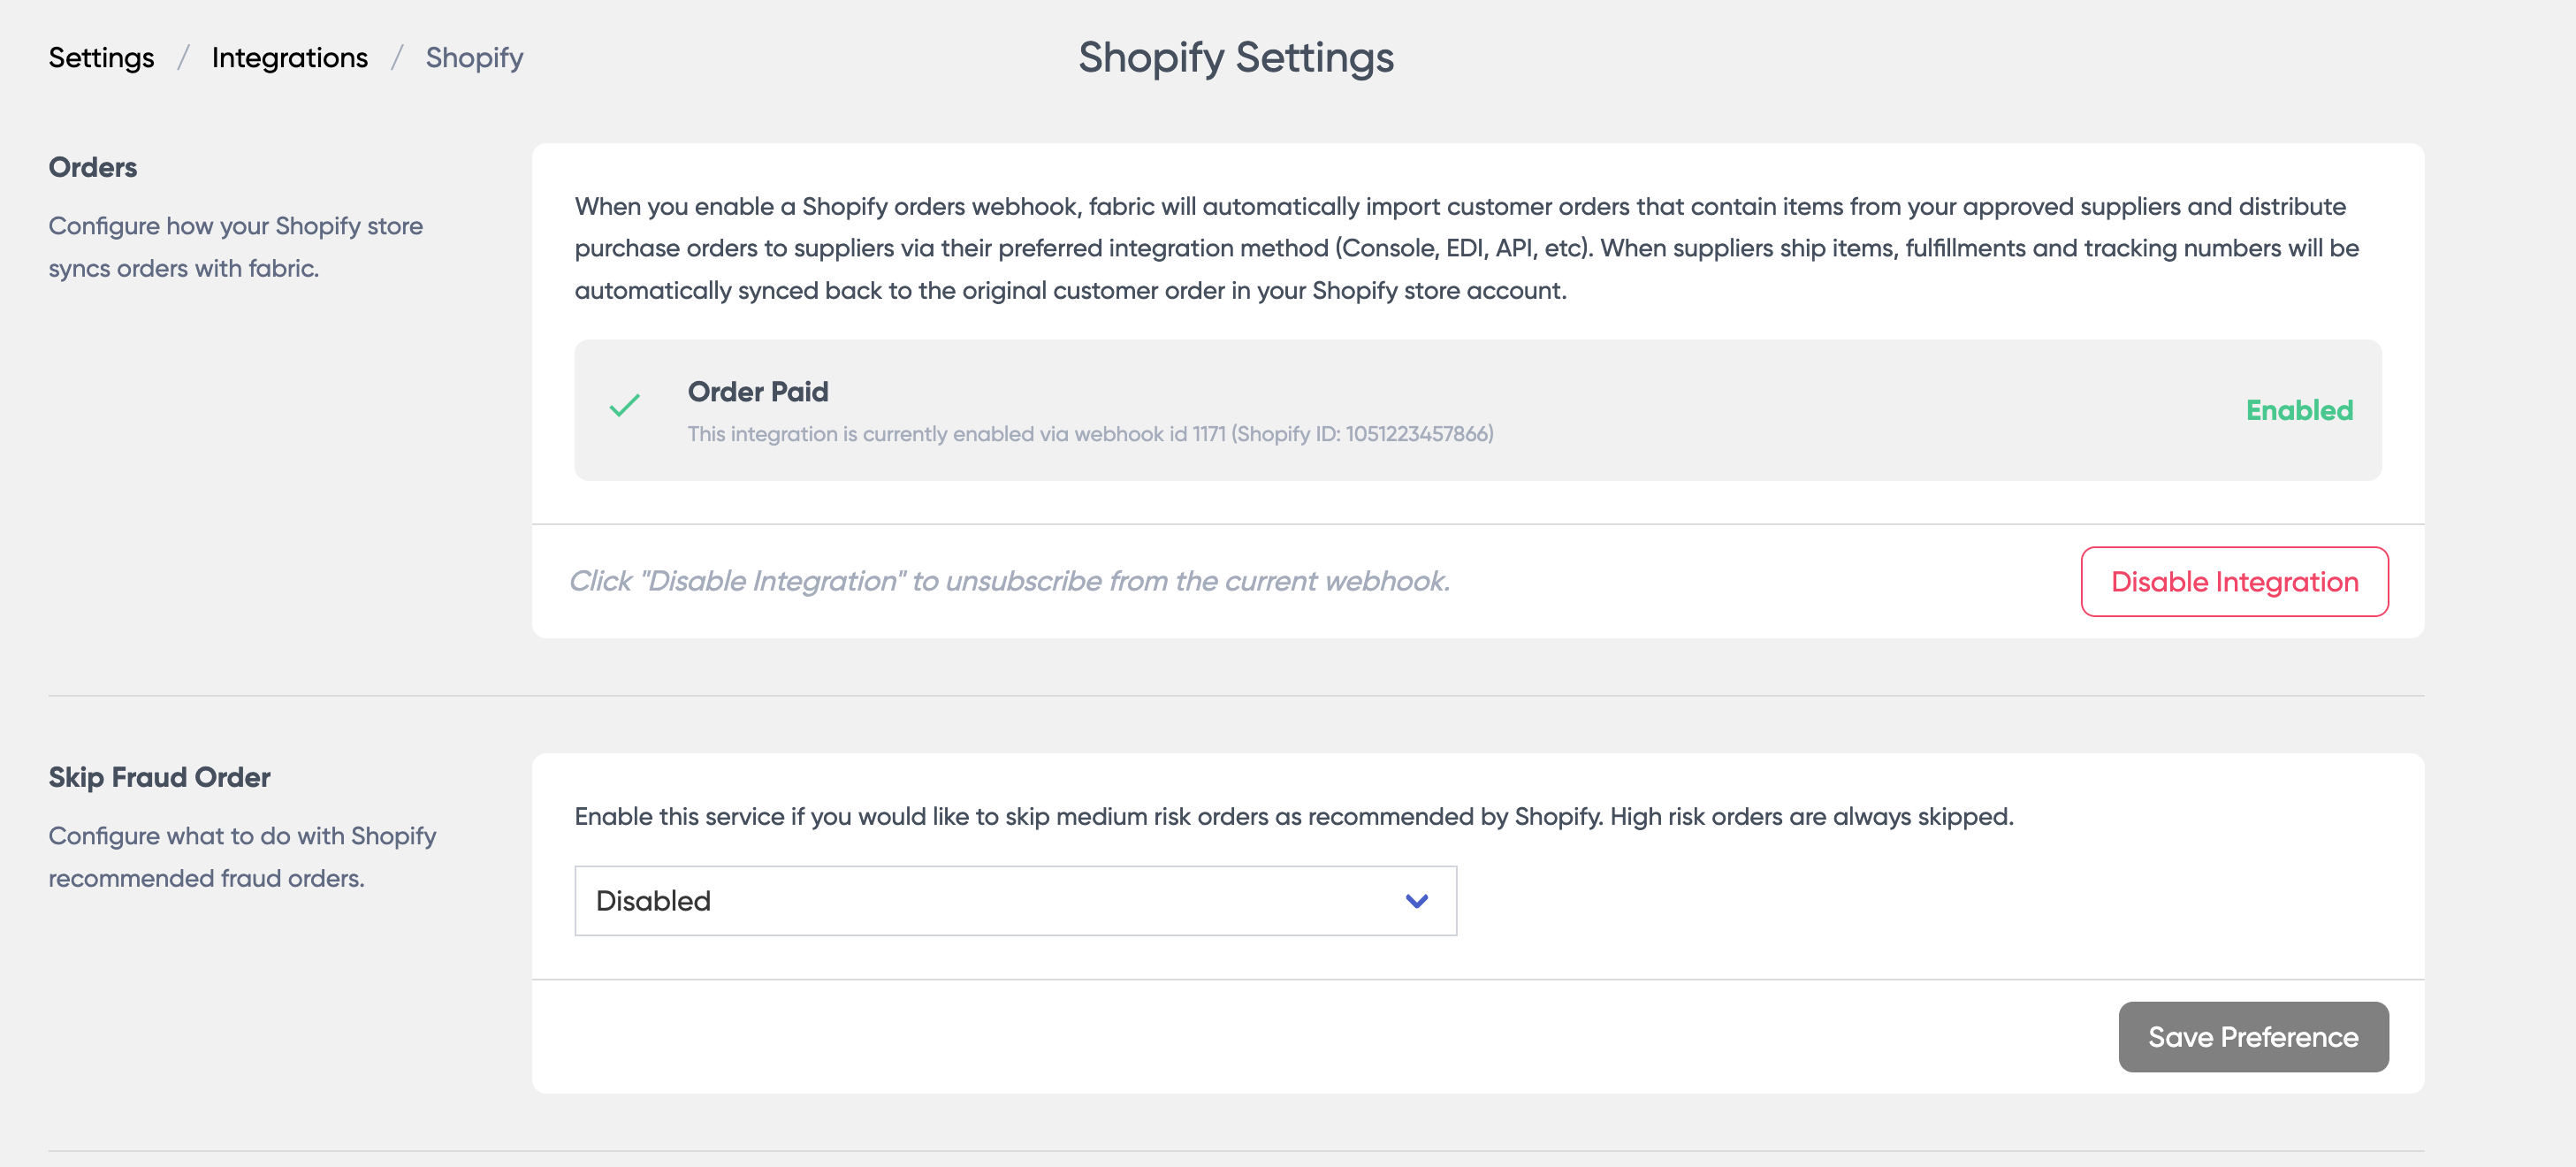Image resolution: width=2576 pixels, height=1167 pixels.
Task: Click the 'recommended fraud orders' description text
Action: click(x=206, y=878)
